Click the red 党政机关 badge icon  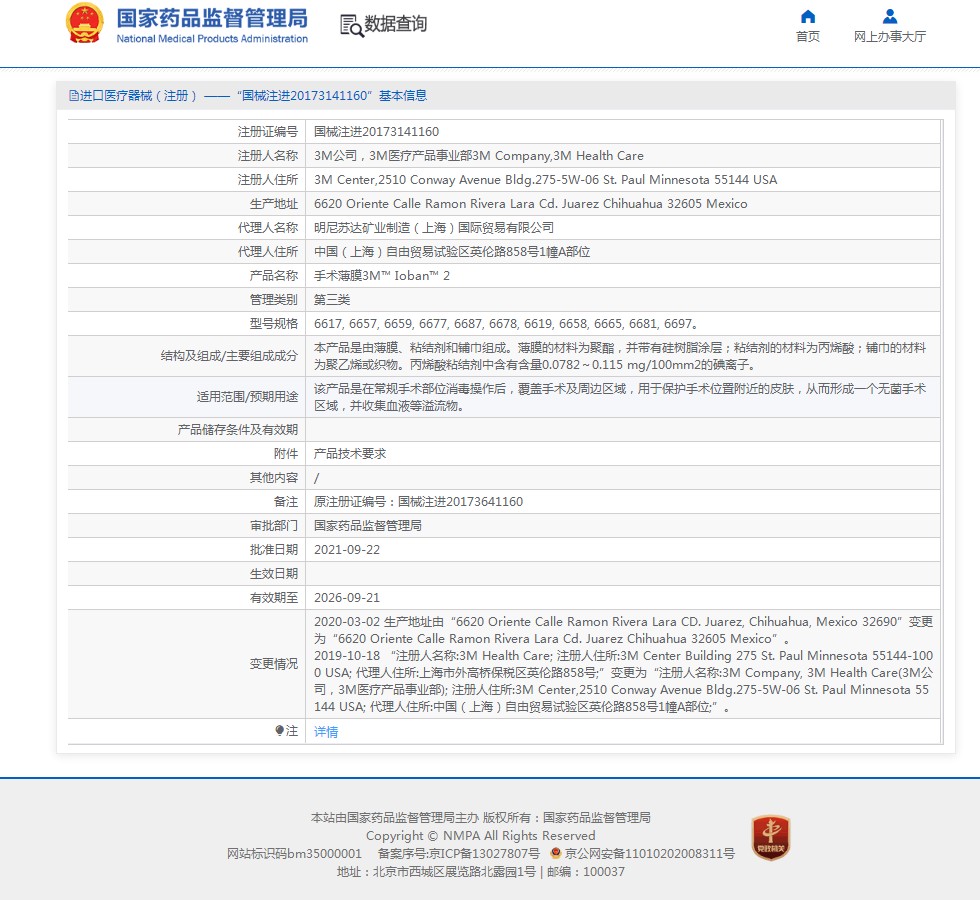pyautogui.click(x=771, y=838)
